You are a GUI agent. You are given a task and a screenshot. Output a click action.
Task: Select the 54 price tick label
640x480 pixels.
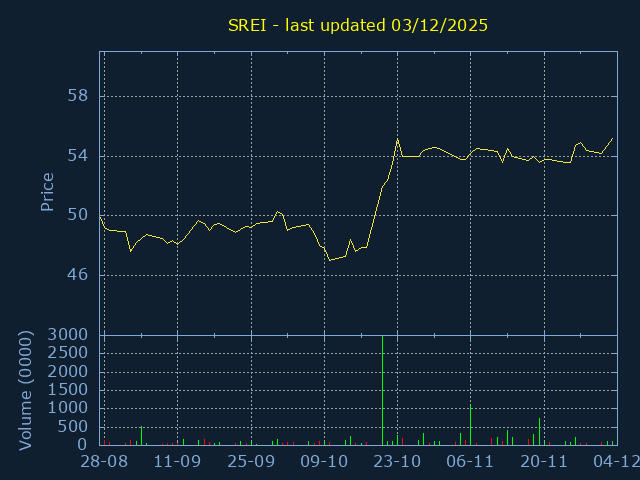(x=78, y=155)
